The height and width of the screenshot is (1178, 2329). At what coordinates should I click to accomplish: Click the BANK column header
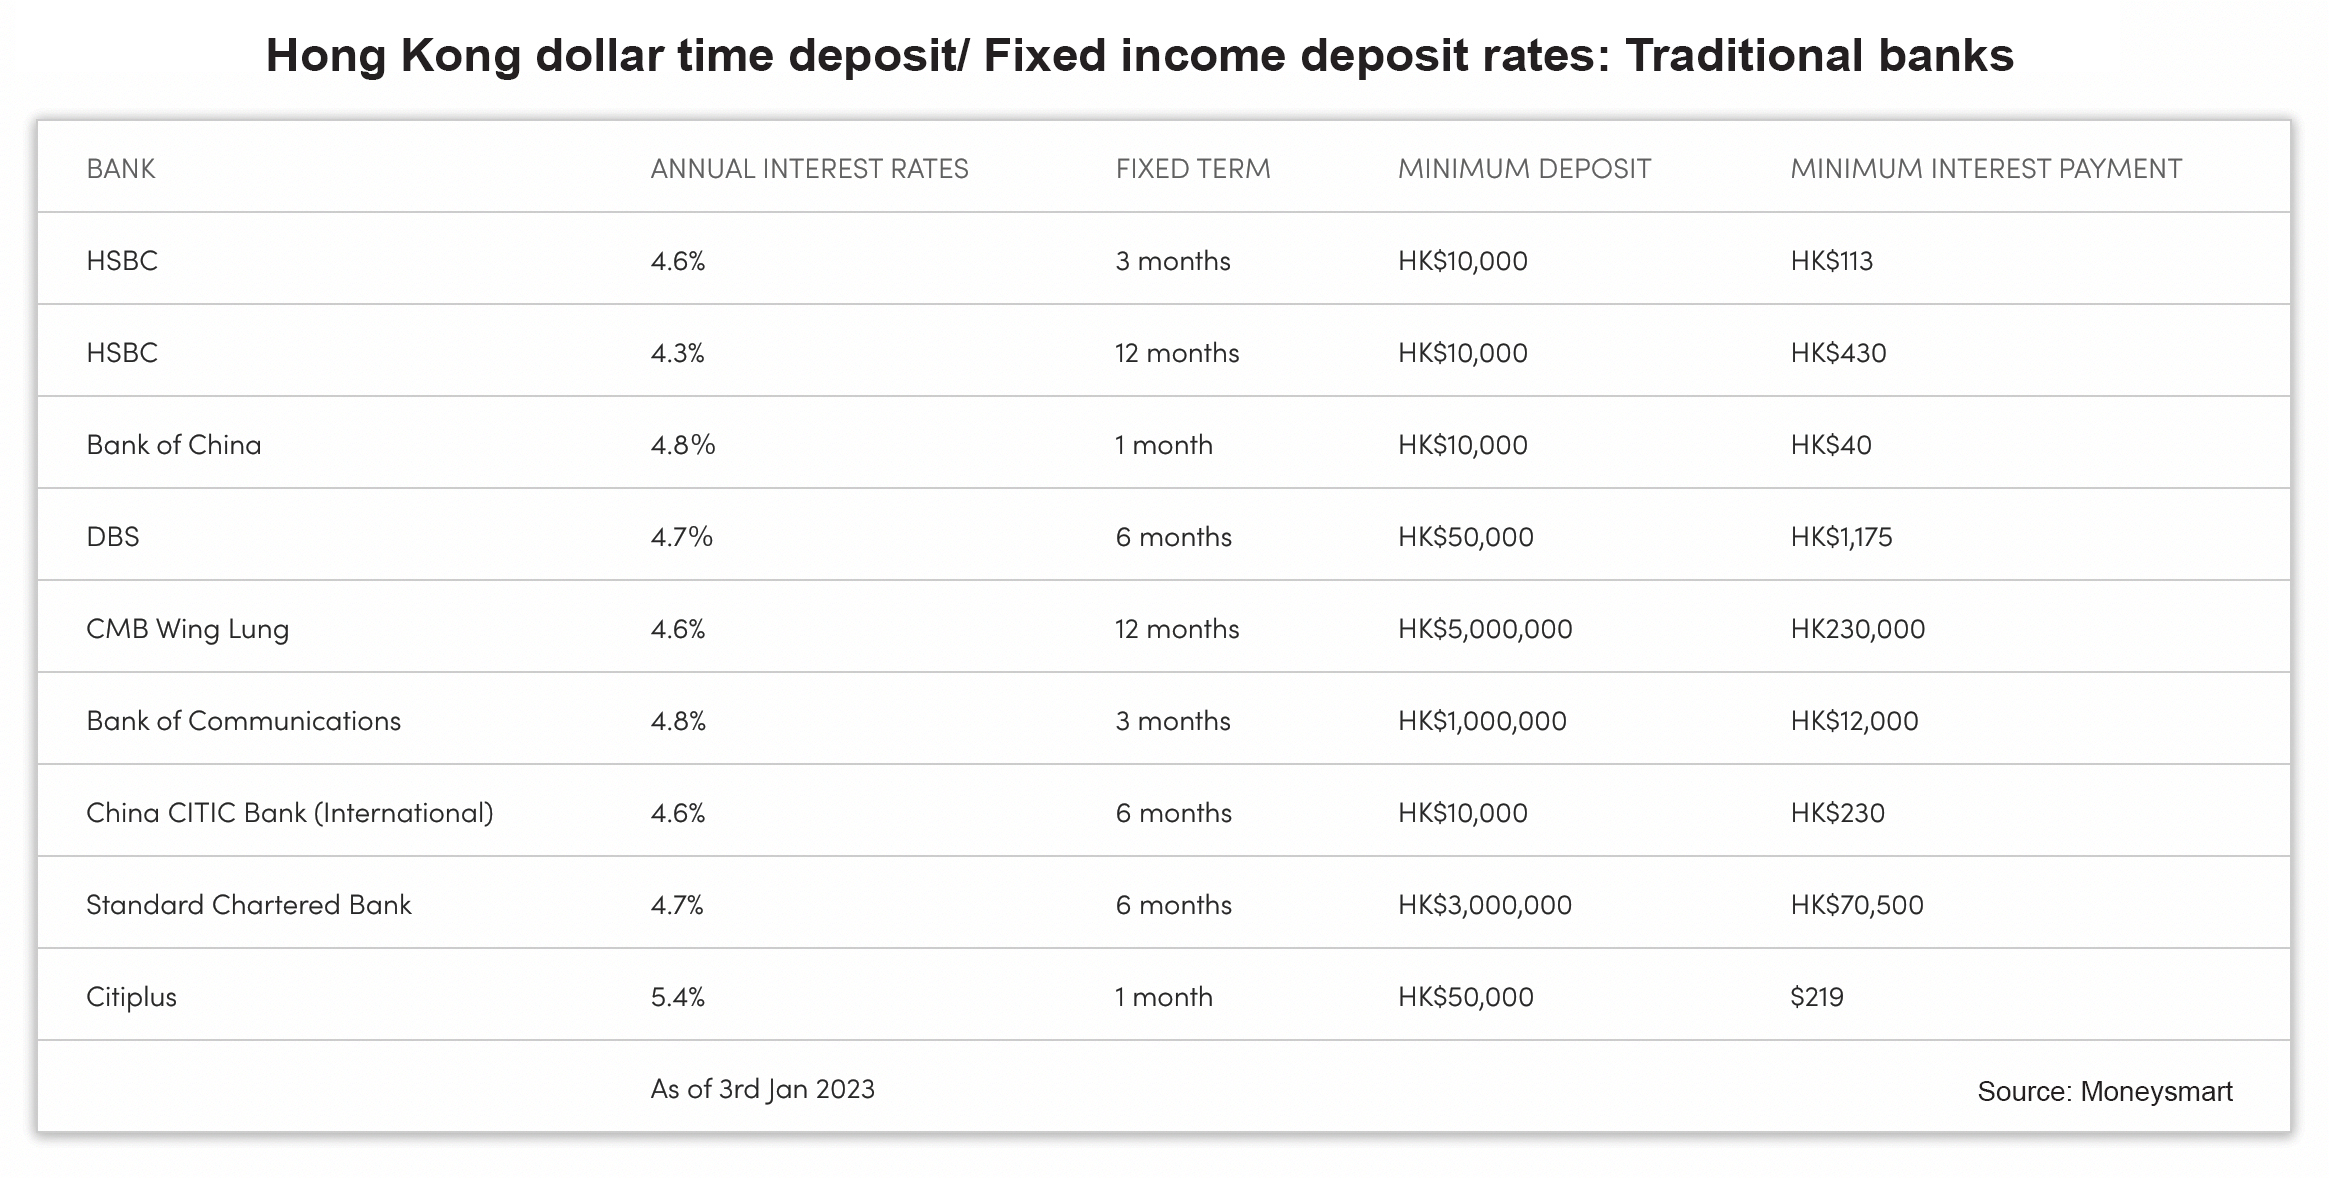121,168
